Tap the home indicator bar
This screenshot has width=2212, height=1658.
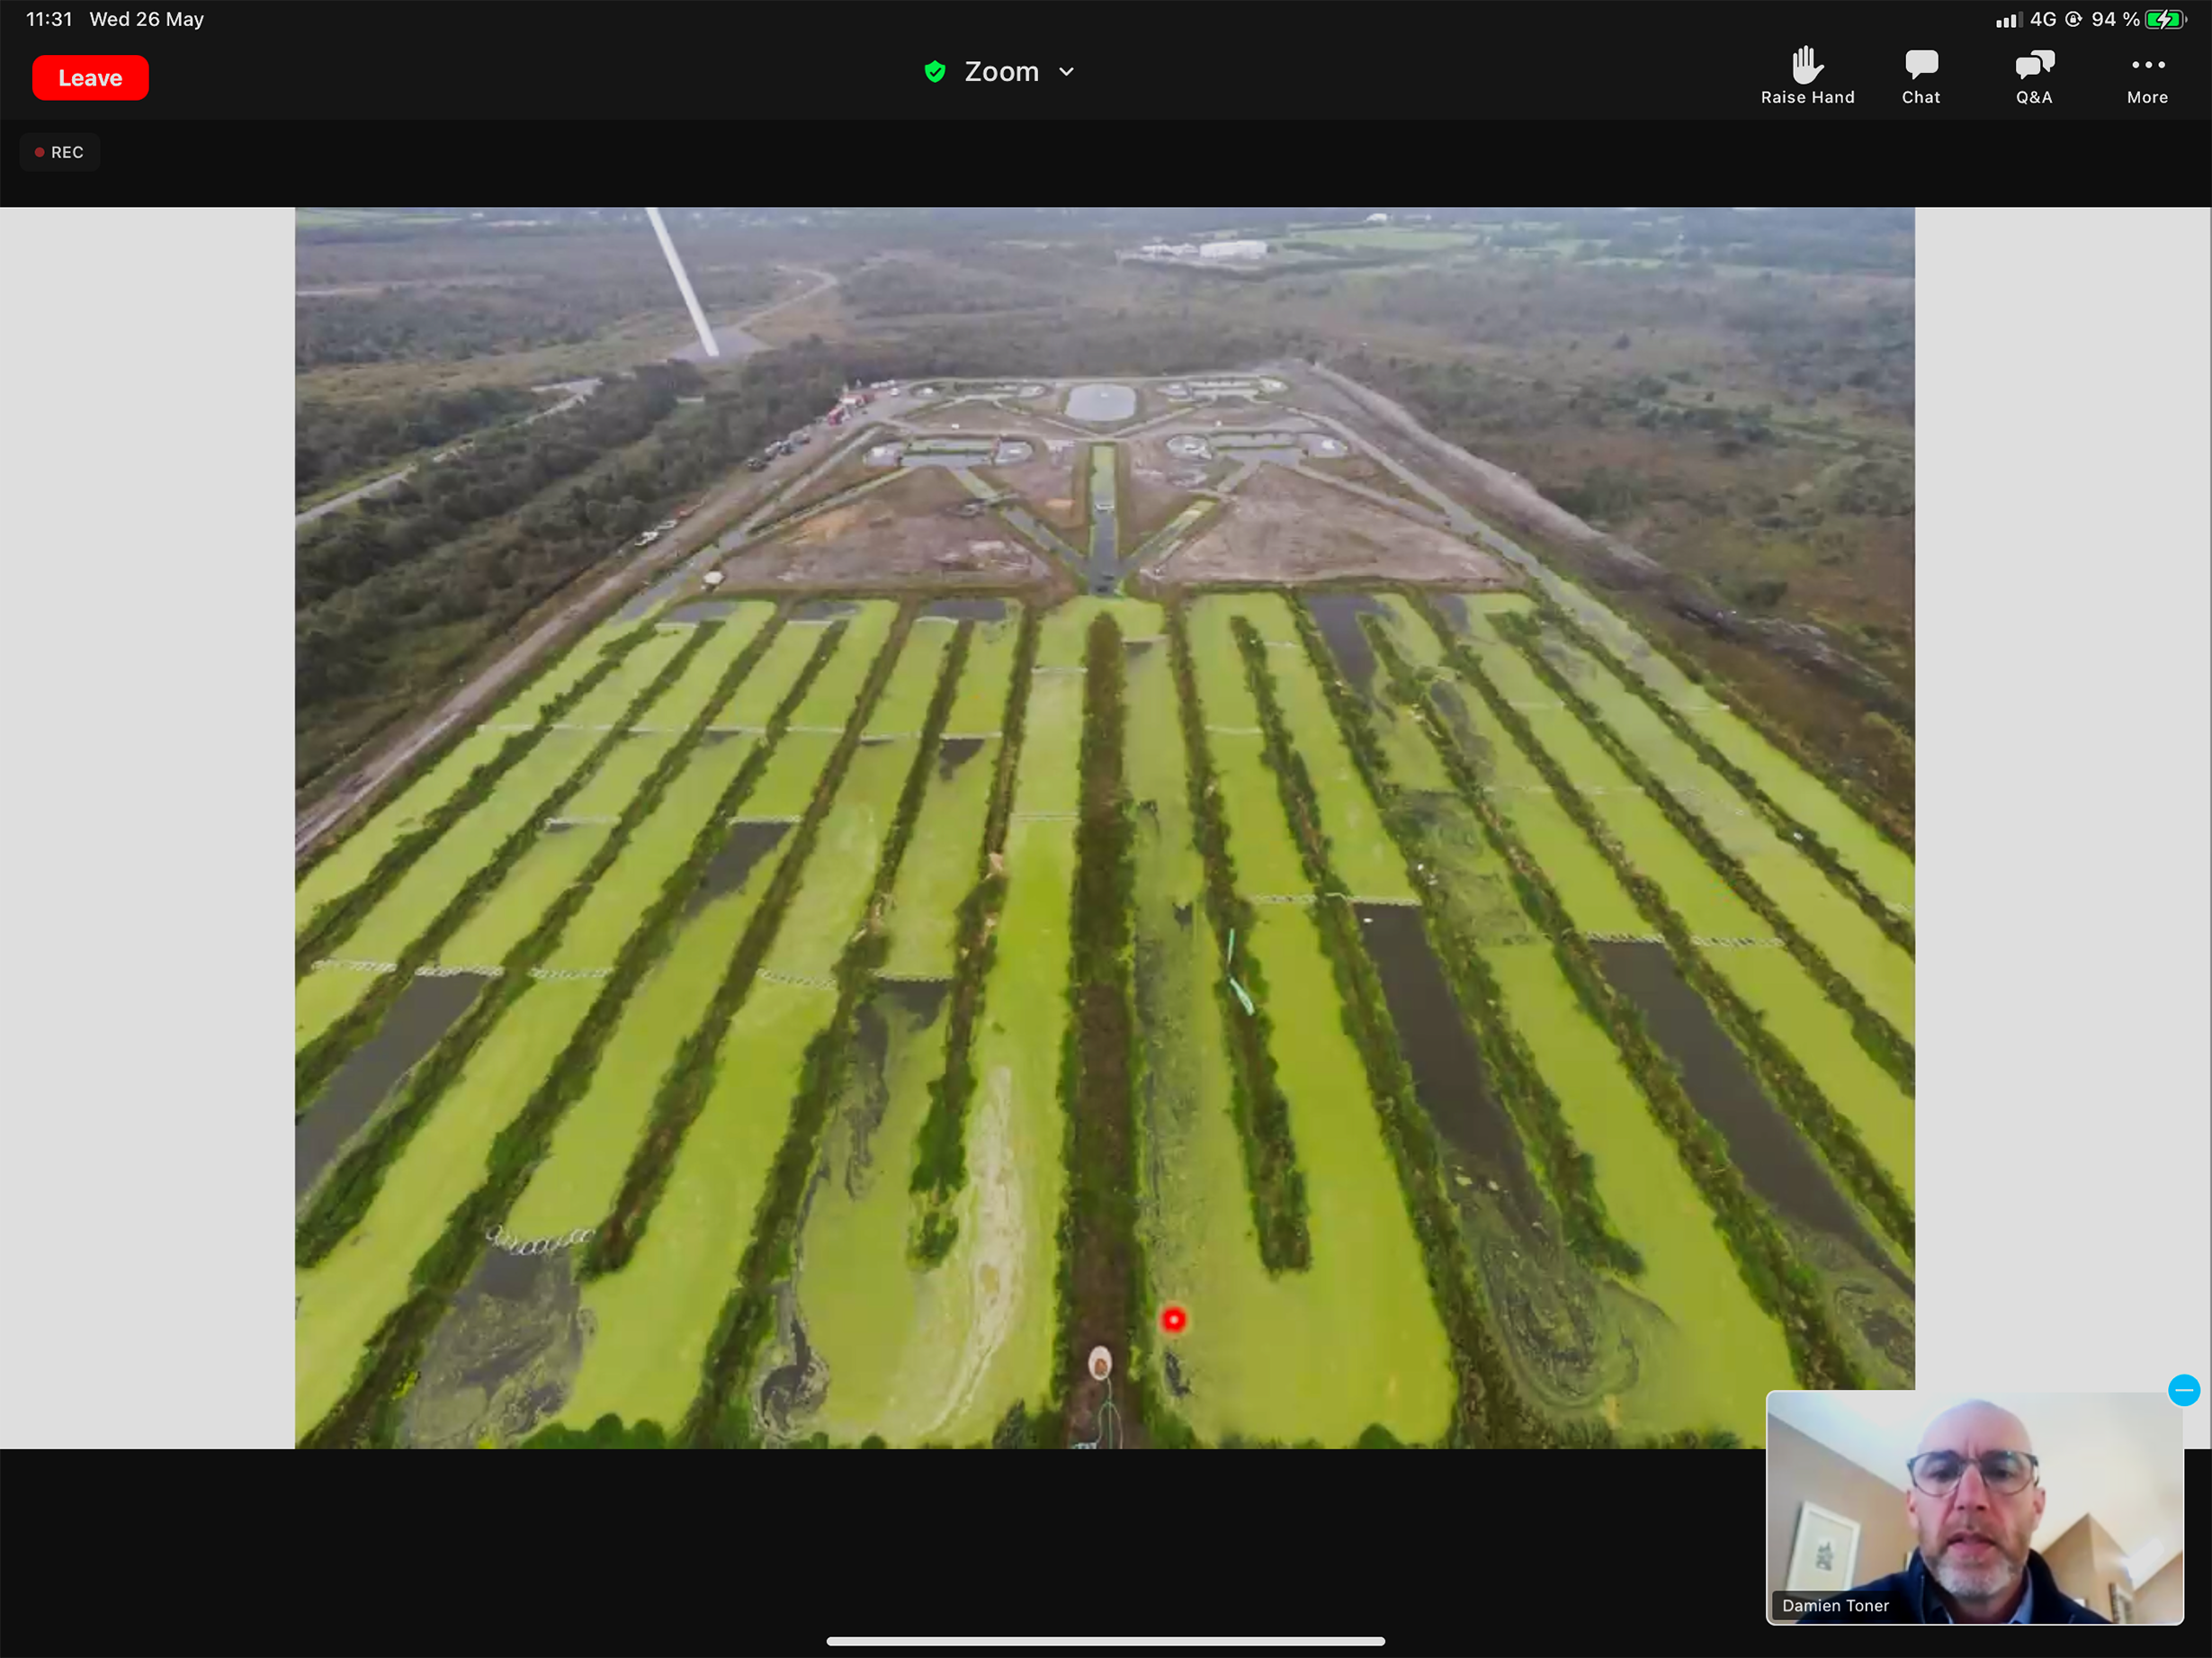1105,1641
